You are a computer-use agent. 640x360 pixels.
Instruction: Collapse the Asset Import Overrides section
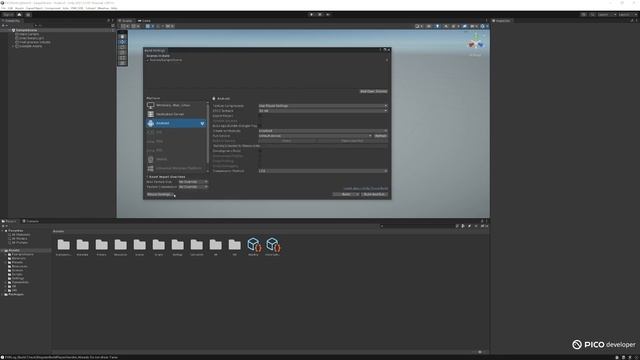coord(147,177)
